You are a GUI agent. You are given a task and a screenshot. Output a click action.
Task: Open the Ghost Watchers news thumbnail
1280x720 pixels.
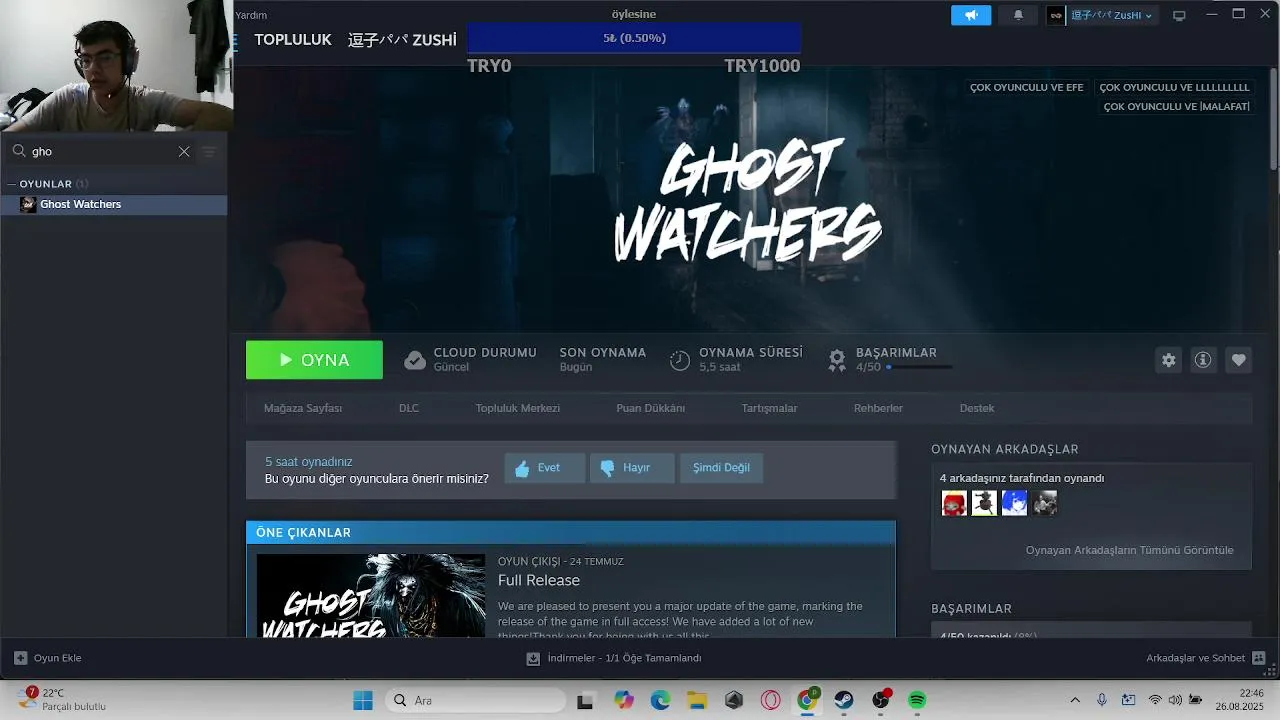click(x=371, y=596)
